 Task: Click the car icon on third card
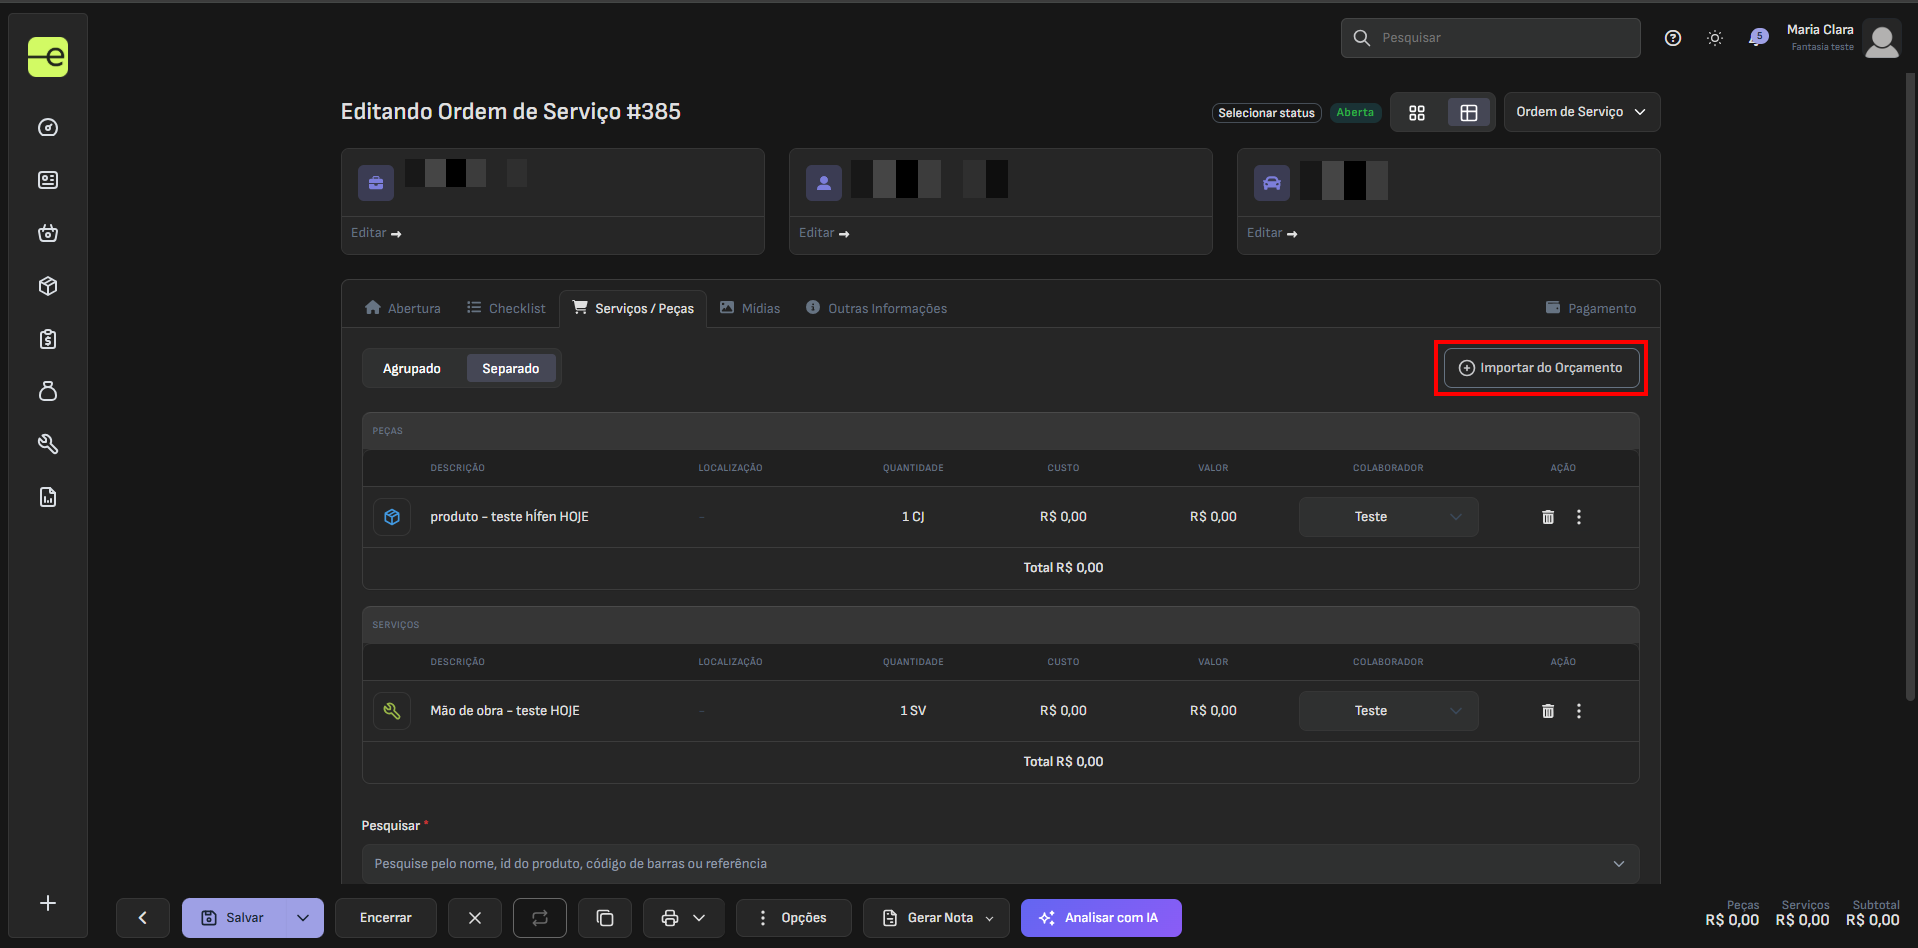(1272, 183)
